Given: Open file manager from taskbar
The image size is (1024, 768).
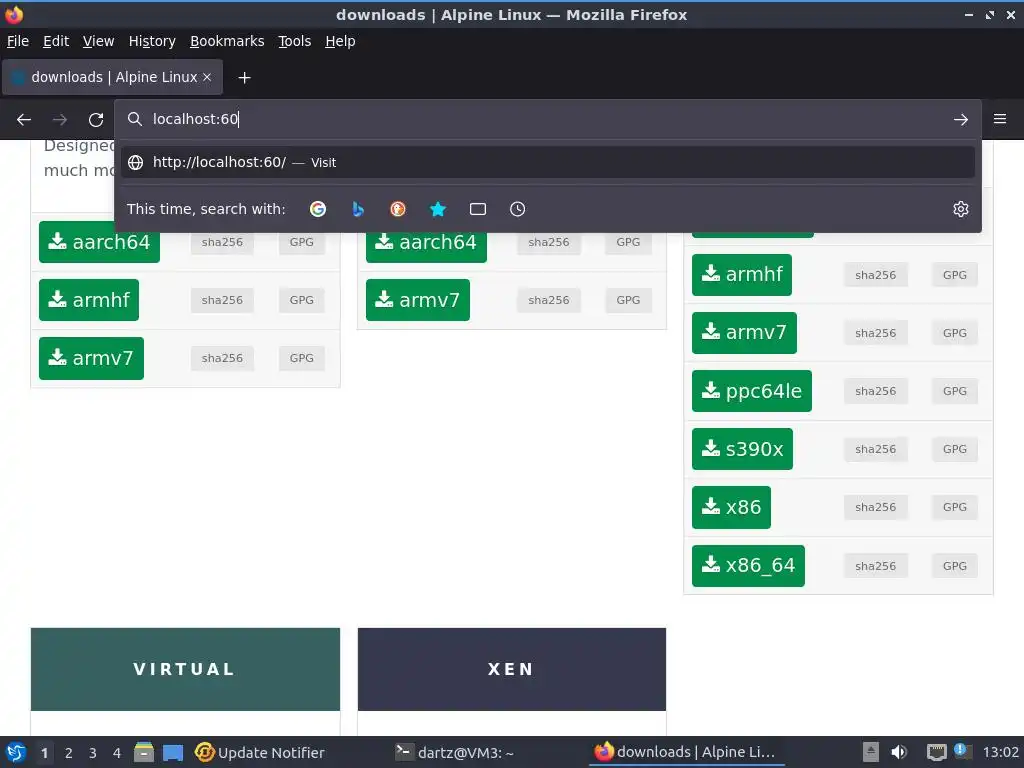Looking at the screenshot, I should click(144, 752).
